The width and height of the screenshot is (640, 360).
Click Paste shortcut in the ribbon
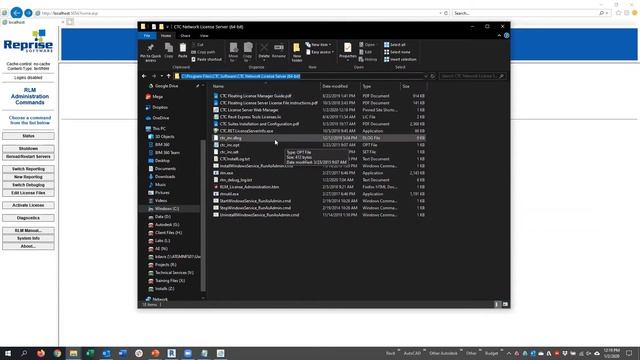(206, 59)
